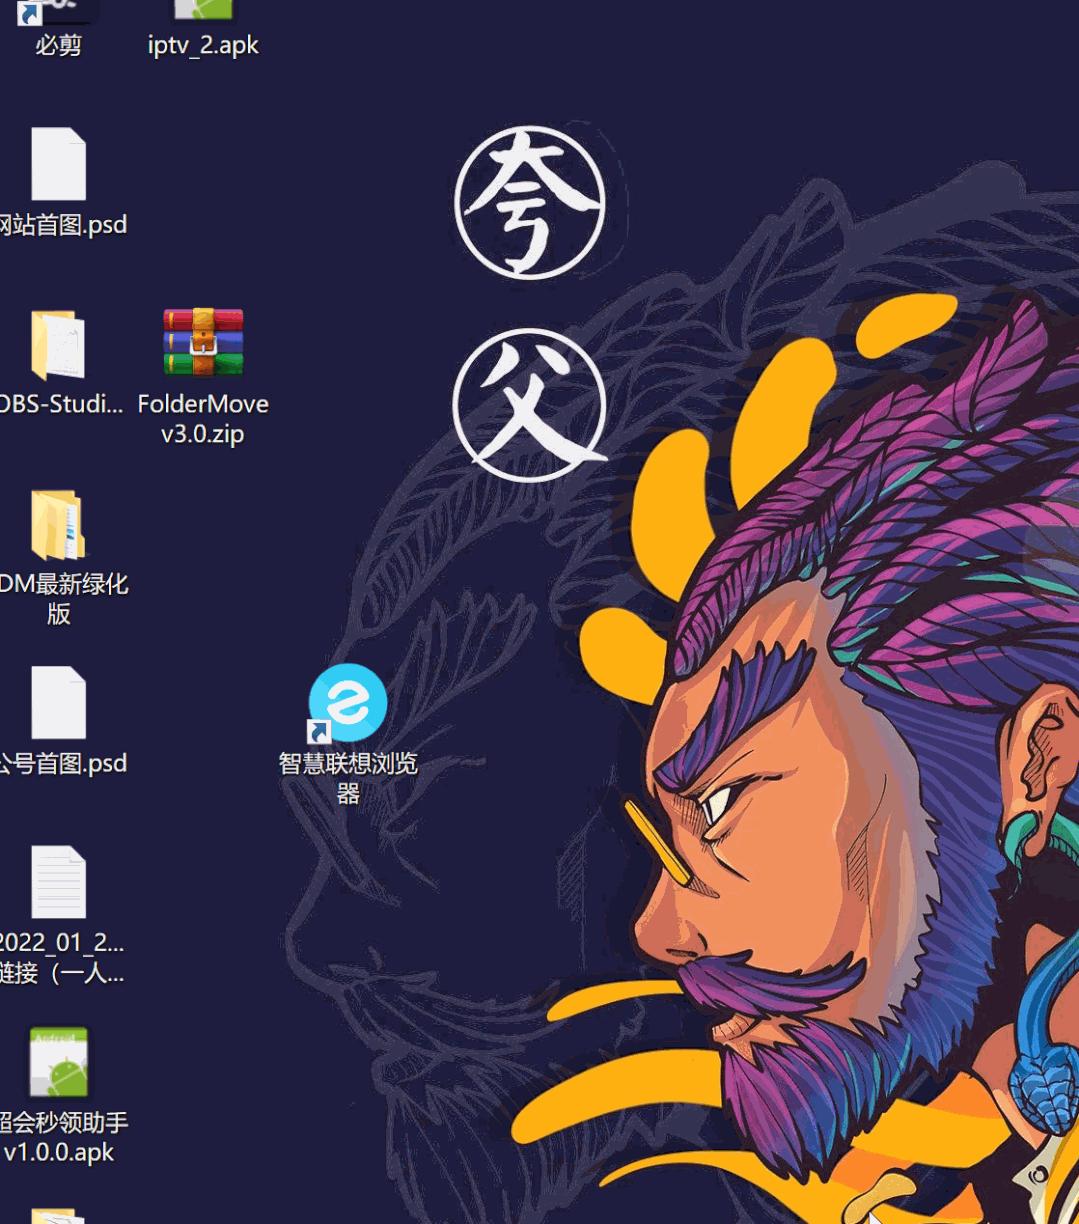Click the '智慧联想浏览器' label text
Viewport: 1079px width, 1224px height.
(348, 778)
